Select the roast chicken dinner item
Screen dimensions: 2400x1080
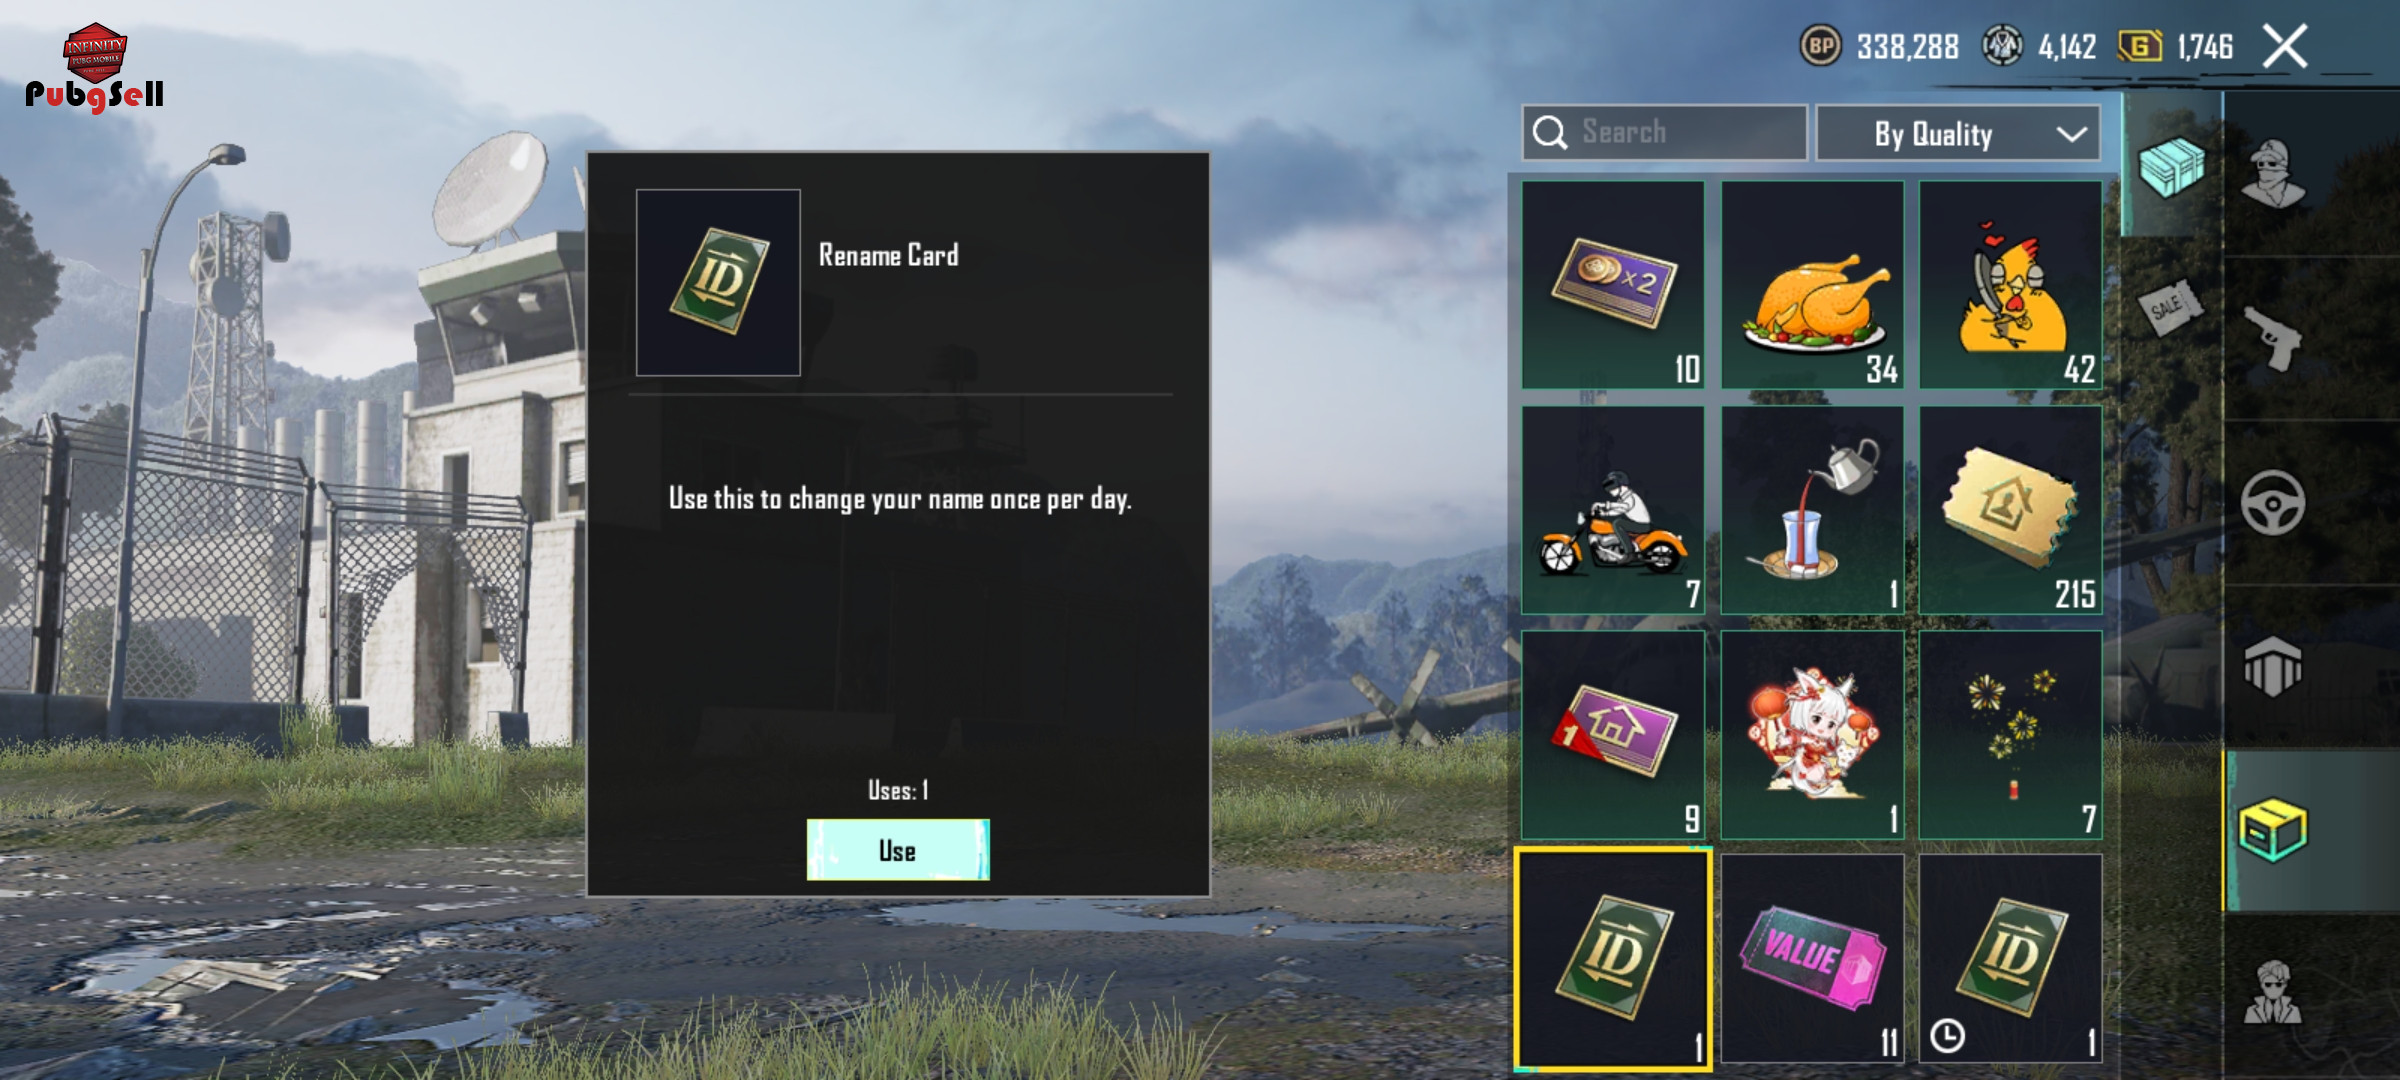tap(1812, 285)
